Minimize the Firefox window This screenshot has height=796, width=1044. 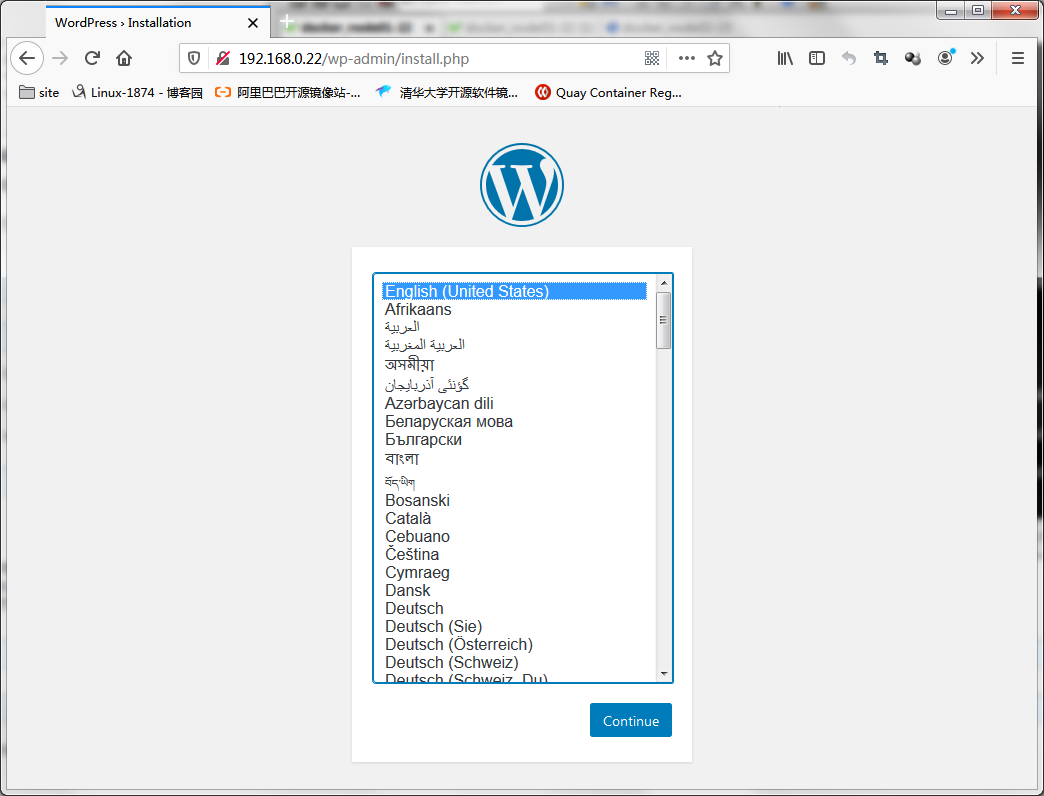(950, 11)
